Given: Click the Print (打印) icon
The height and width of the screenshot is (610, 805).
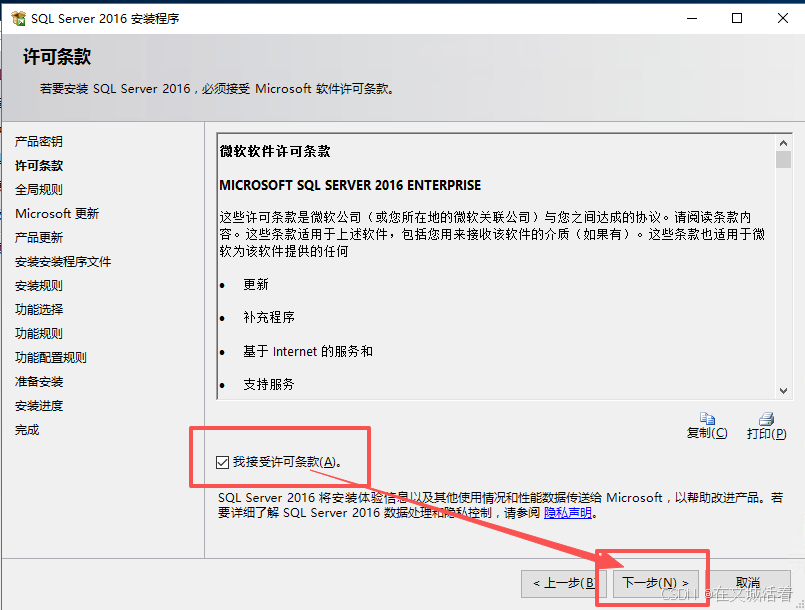Looking at the screenshot, I should pyautogui.click(x=766, y=418).
